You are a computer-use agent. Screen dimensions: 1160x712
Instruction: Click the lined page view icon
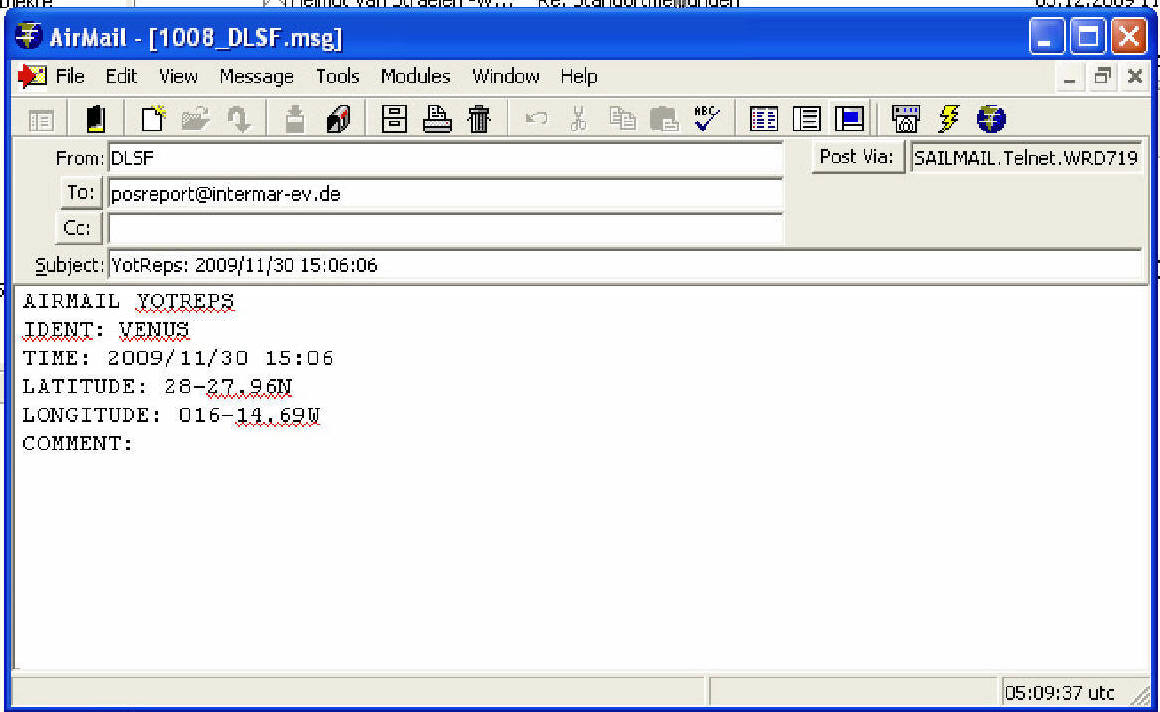[x=806, y=118]
